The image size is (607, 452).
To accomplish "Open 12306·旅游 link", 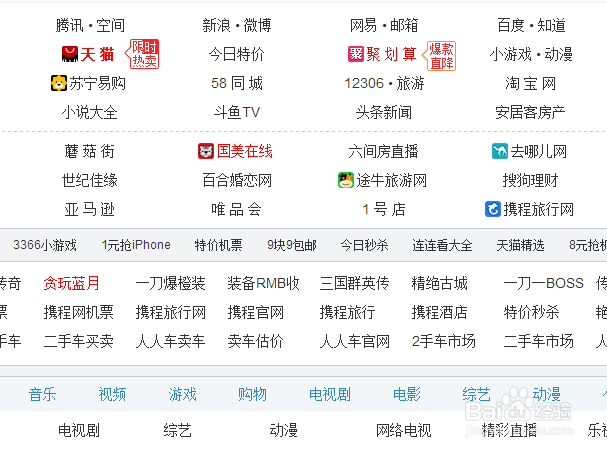I will point(384,83).
